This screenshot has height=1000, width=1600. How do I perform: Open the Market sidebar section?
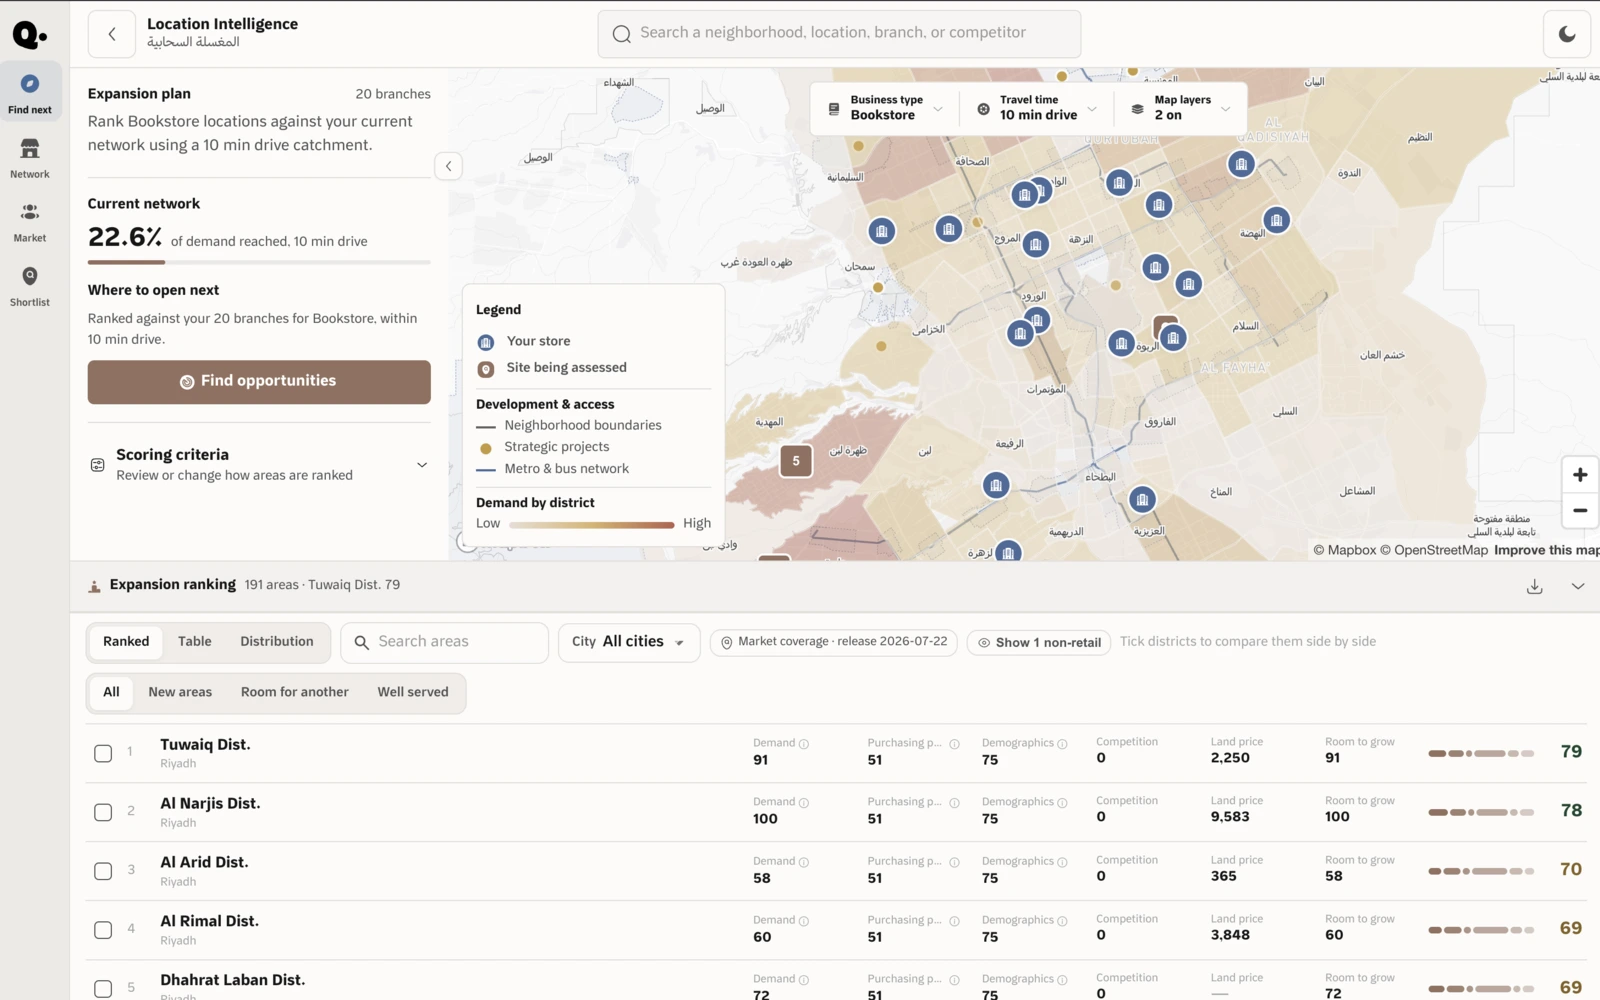[30, 222]
